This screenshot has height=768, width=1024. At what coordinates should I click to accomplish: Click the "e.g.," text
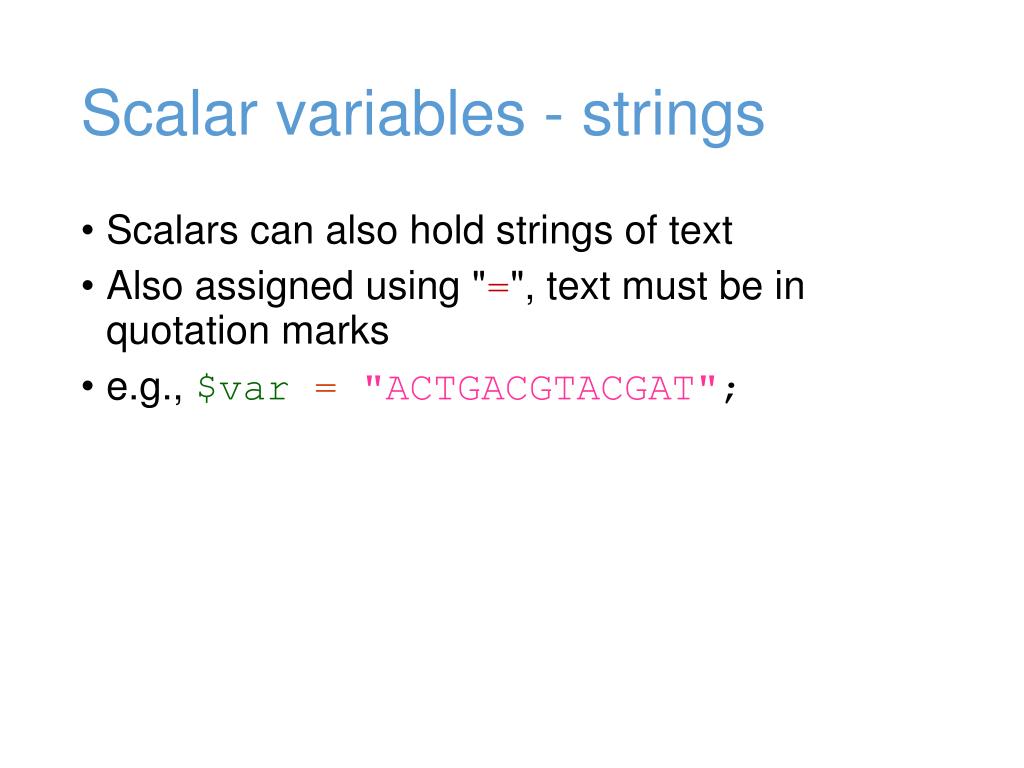[x=145, y=389]
